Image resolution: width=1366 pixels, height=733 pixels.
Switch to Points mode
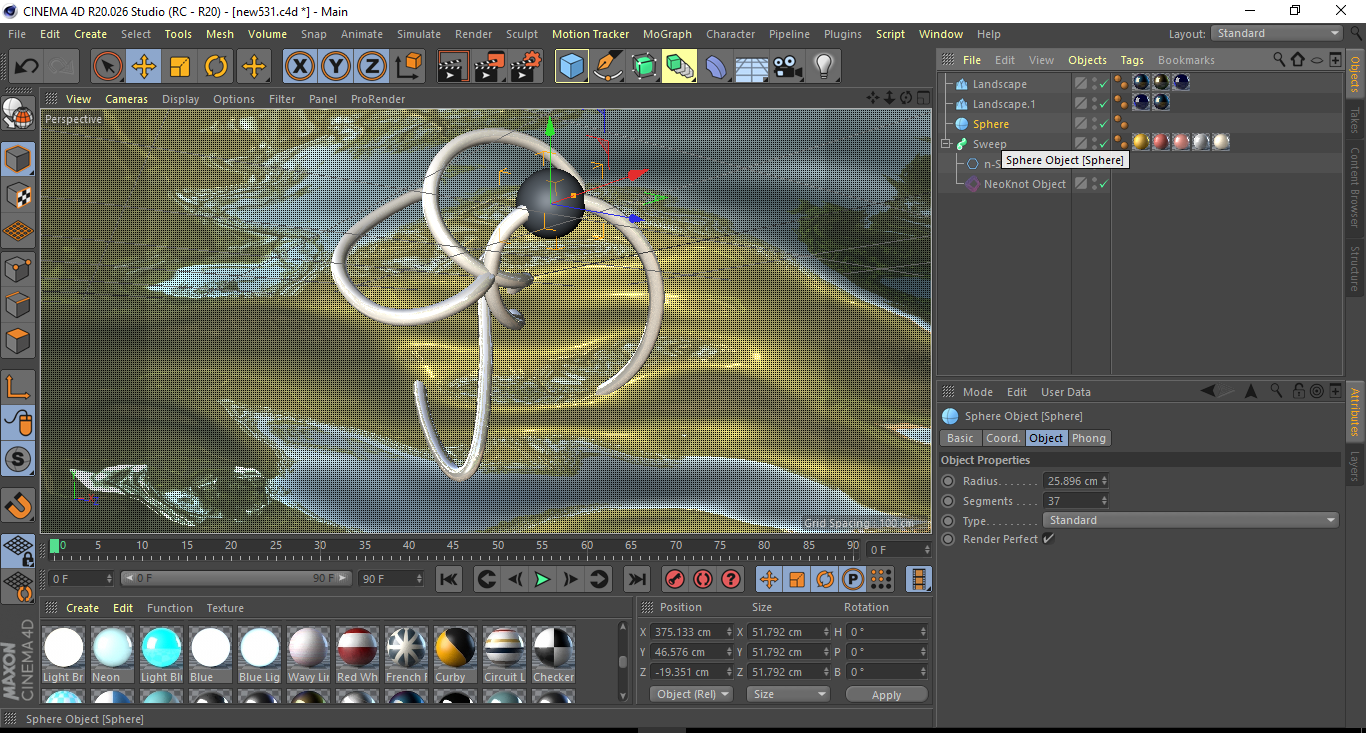coord(18,269)
